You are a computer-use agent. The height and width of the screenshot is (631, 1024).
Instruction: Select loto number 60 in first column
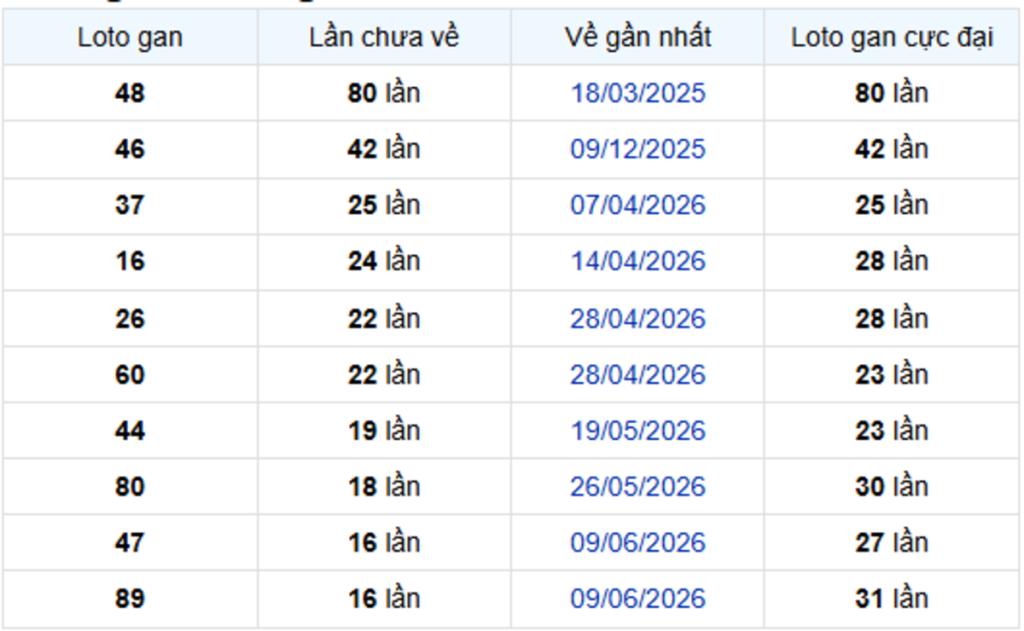[130, 375]
